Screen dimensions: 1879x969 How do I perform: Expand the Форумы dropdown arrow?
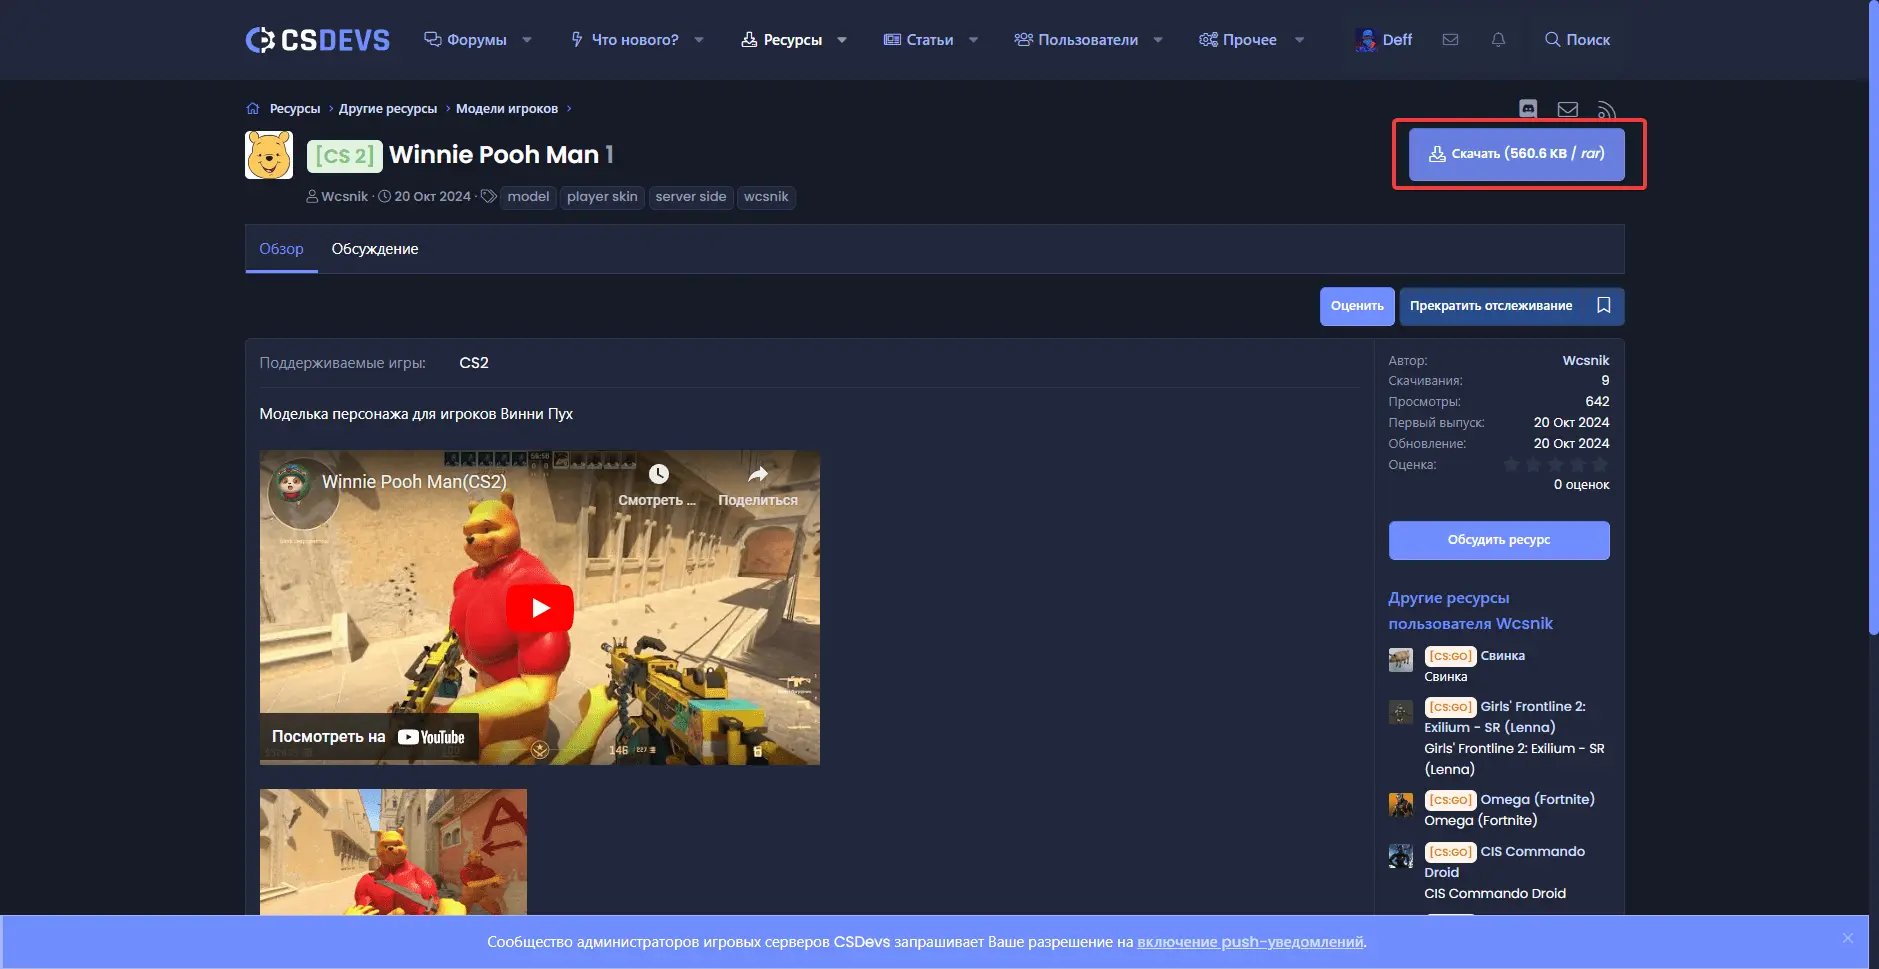[x=527, y=40]
